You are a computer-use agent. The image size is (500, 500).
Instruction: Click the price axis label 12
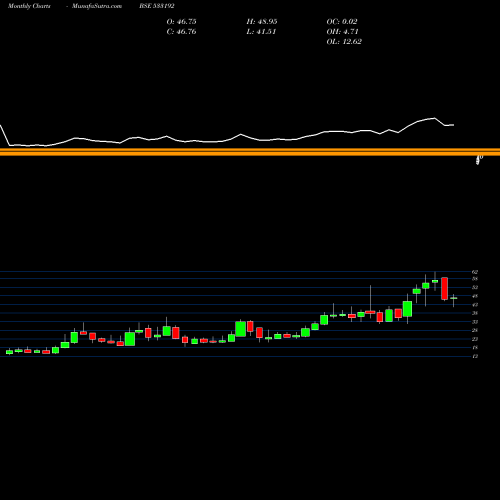click(475, 356)
